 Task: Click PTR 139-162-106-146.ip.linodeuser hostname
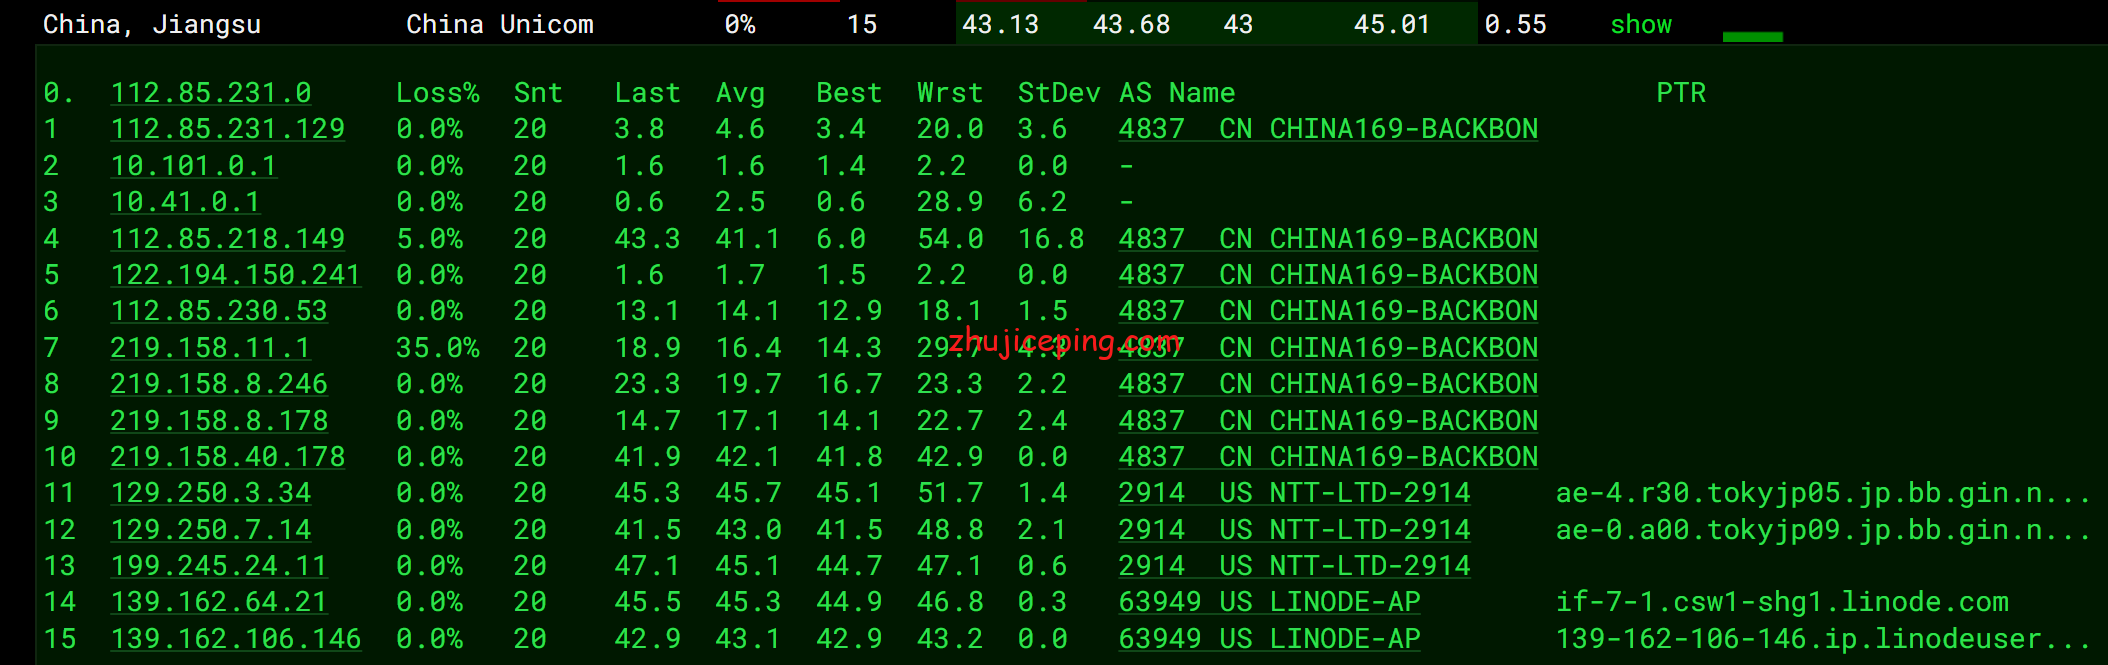coord(1824,639)
